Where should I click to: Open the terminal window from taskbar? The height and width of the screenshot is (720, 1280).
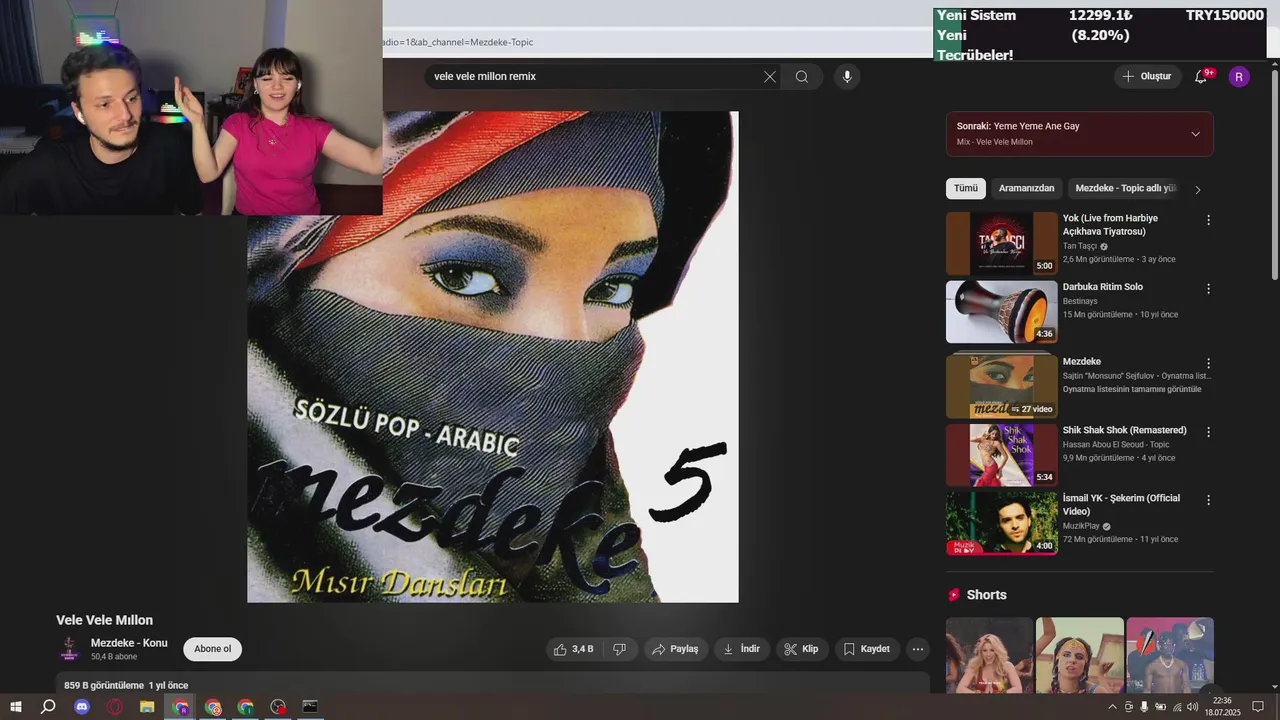310,707
